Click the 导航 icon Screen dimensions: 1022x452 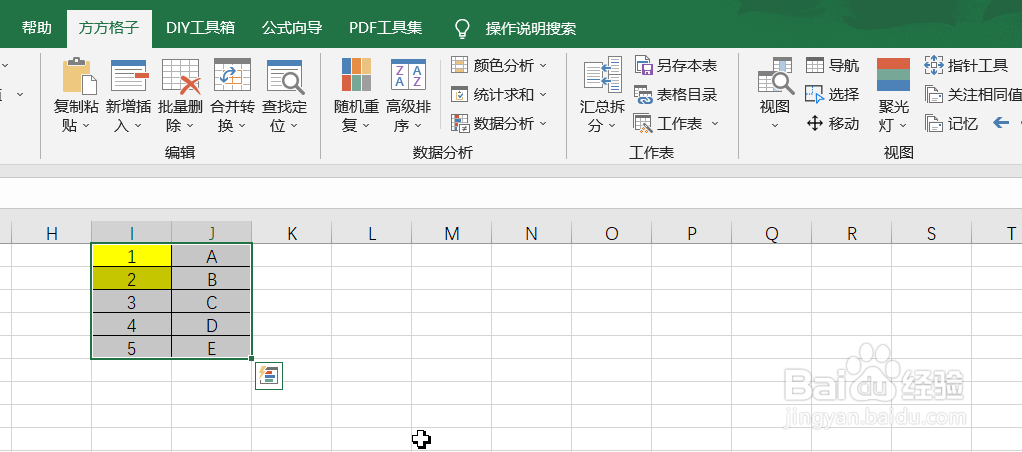[815, 65]
